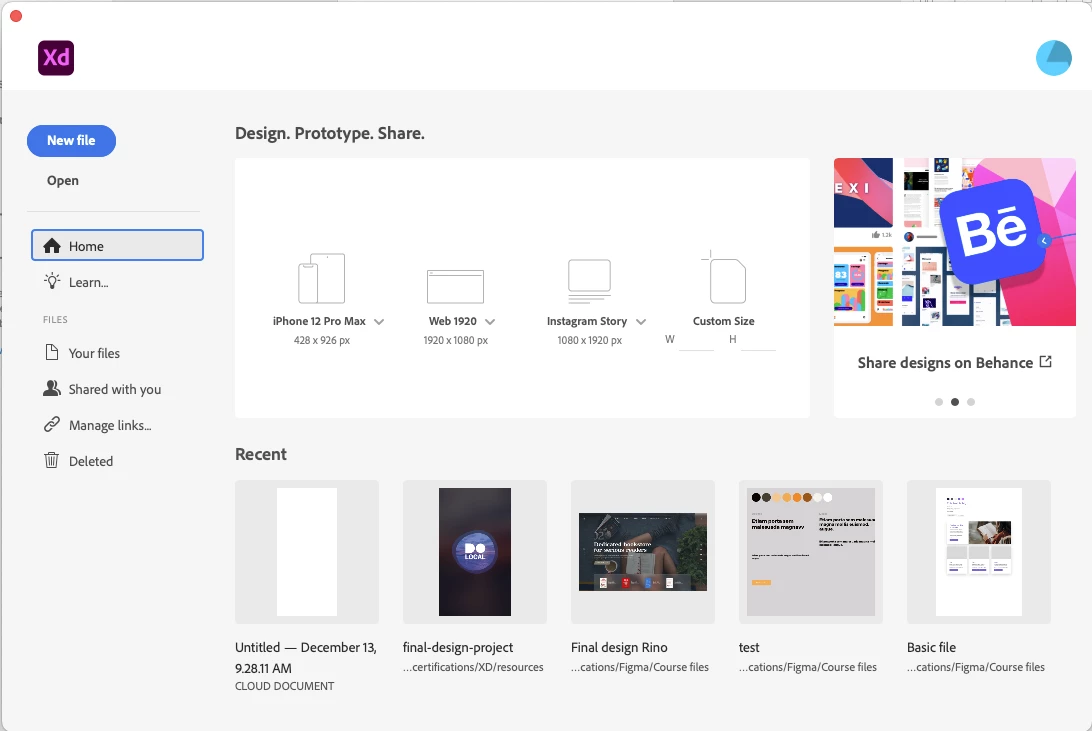The image size is (1092, 731).
Task: Click the Open button
Action: tap(63, 180)
